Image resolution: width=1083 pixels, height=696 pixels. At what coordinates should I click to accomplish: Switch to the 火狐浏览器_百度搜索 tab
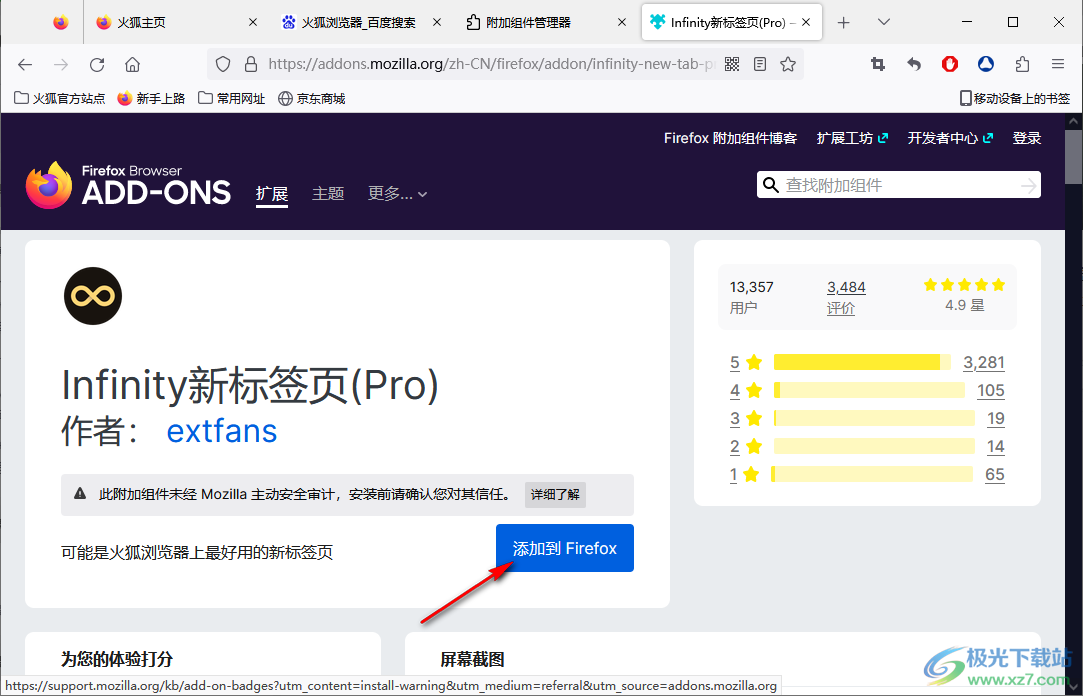[x=360, y=23]
